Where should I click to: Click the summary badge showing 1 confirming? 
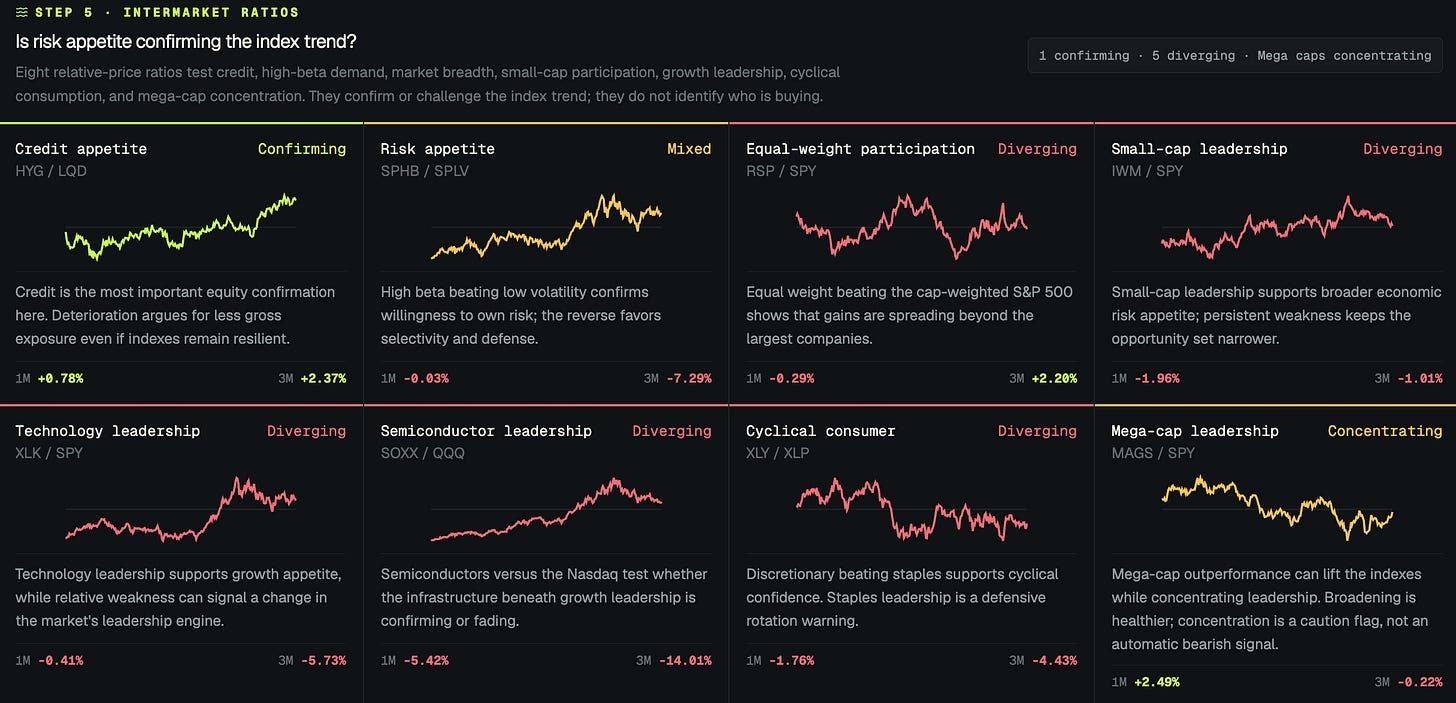(x=1236, y=55)
